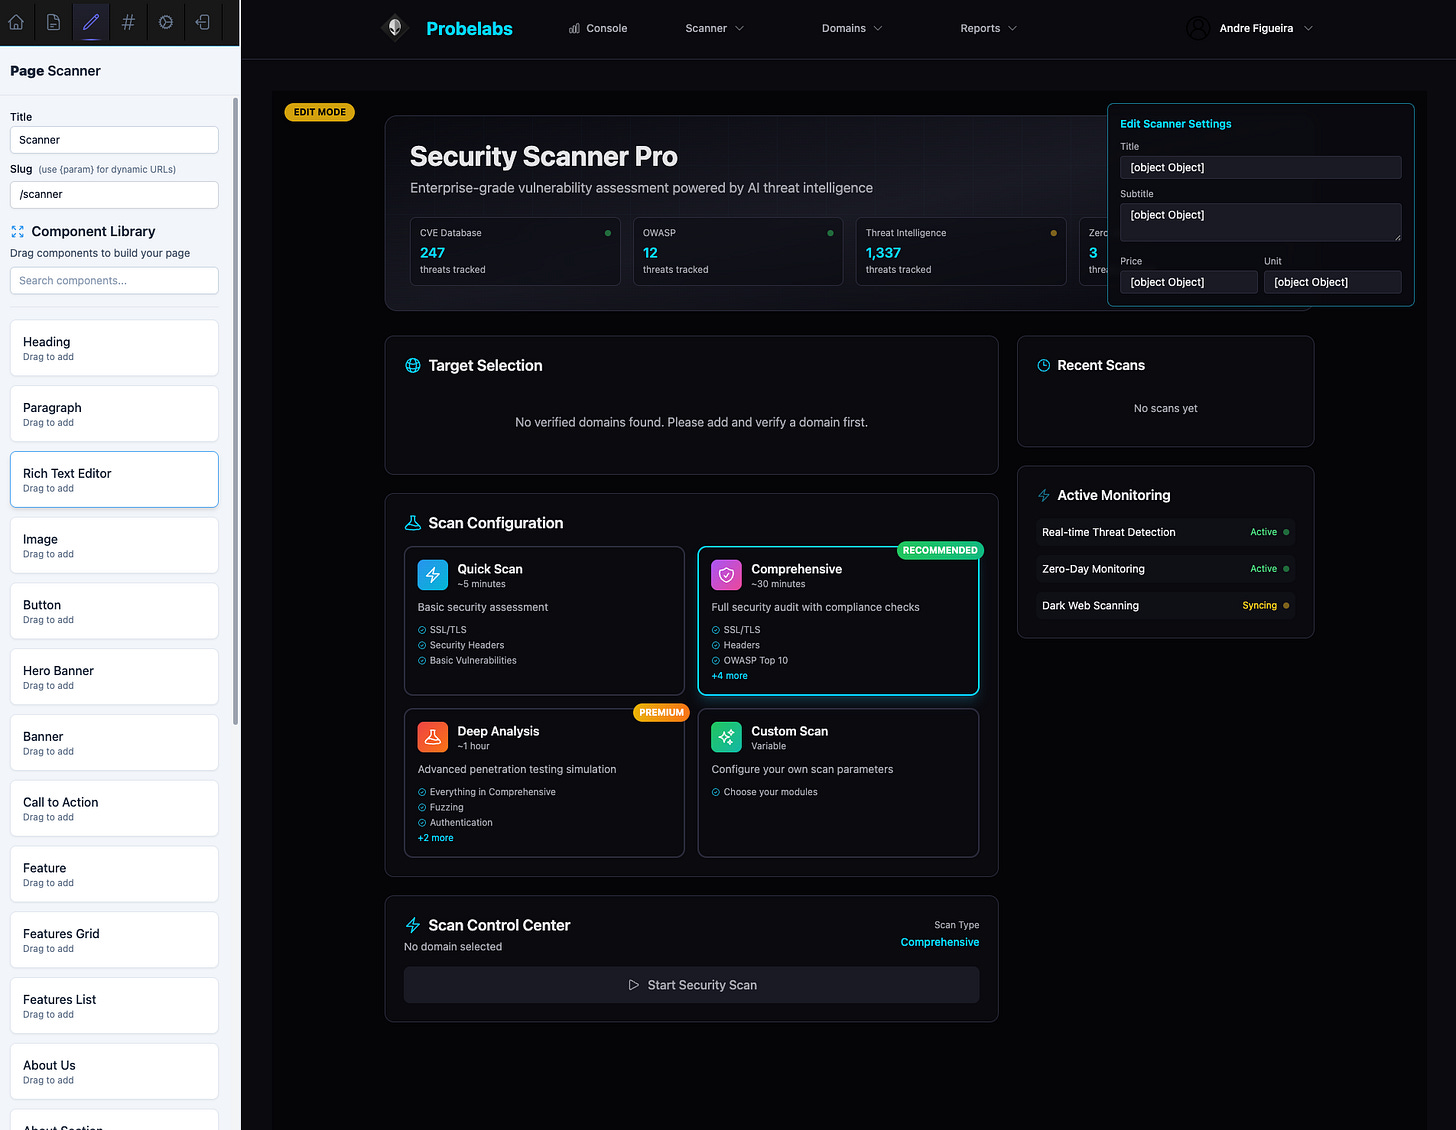Click the user avatar icon
Screen dimensions: 1456x1130
pos(1197,28)
